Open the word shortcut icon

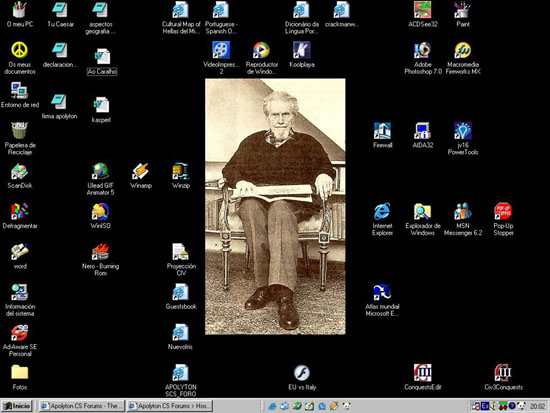click(x=20, y=252)
